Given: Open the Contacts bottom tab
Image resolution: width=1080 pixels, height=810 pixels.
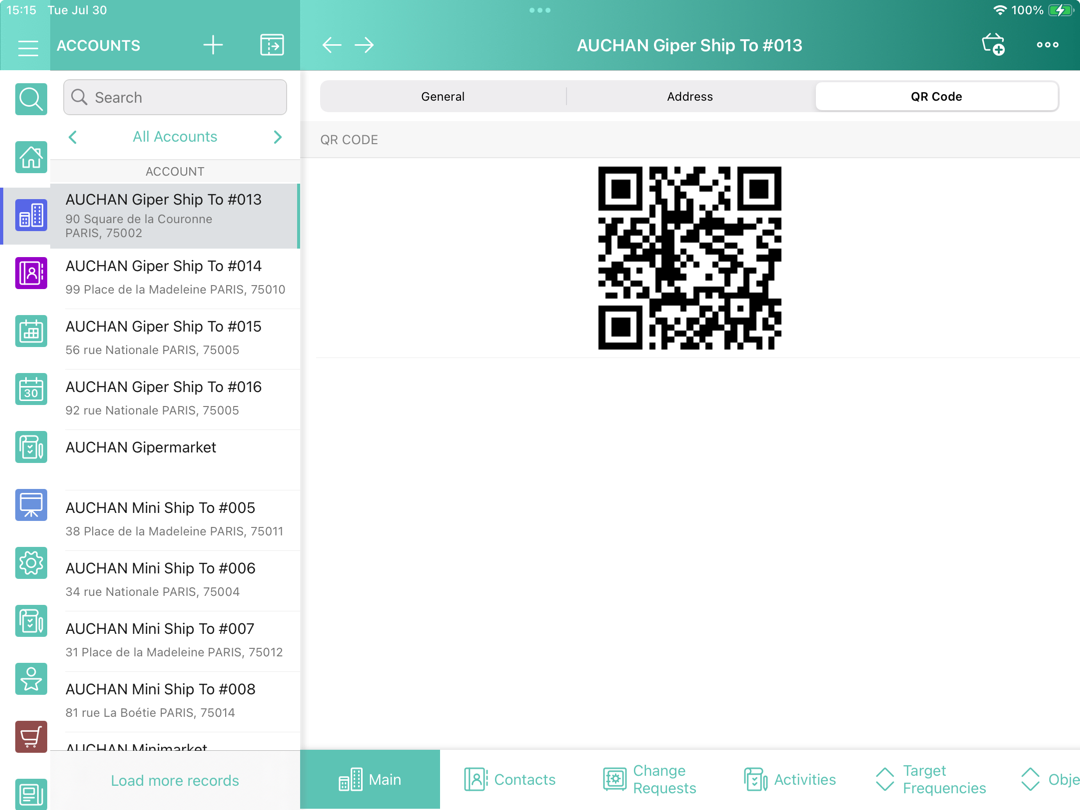Looking at the screenshot, I should point(510,779).
